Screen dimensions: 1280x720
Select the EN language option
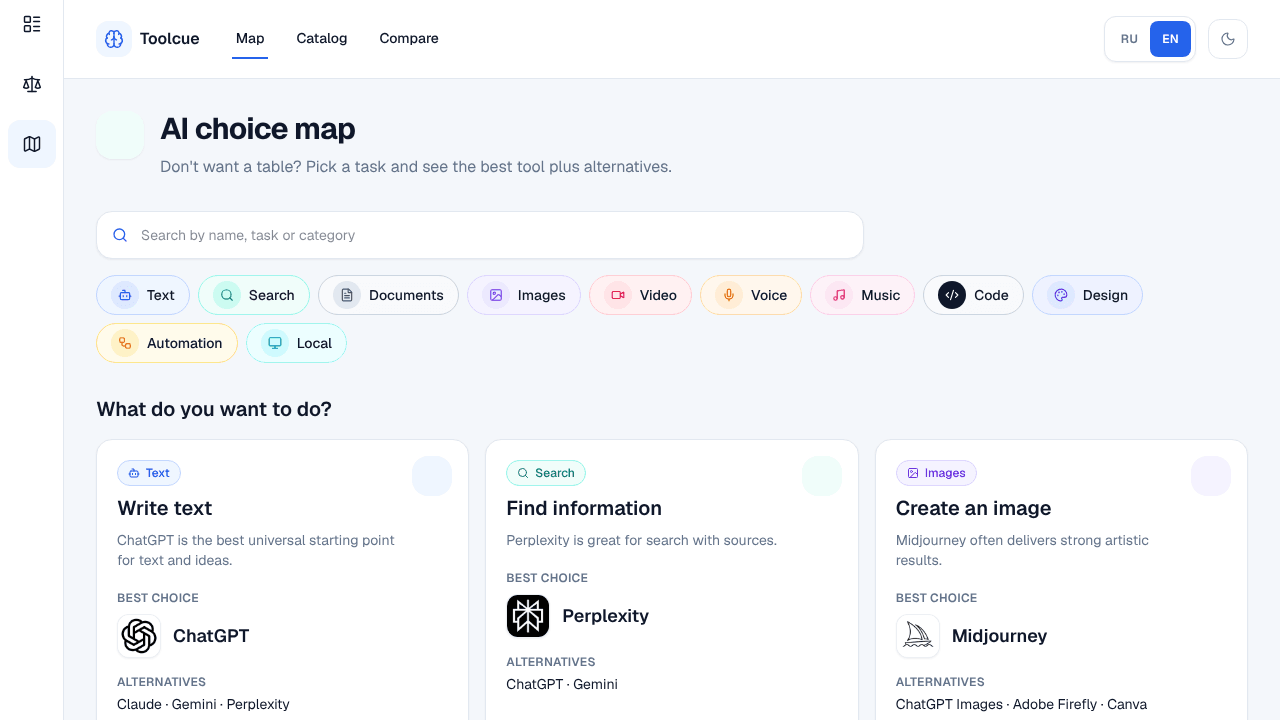pyautogui.click(x=1170, y=39)
